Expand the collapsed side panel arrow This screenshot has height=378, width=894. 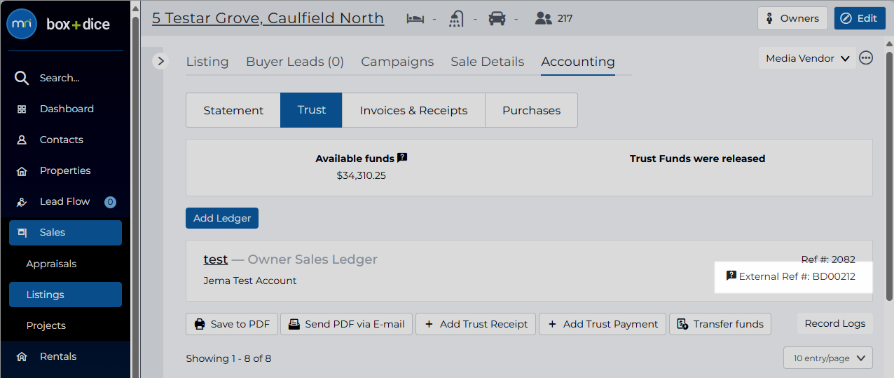161,60
